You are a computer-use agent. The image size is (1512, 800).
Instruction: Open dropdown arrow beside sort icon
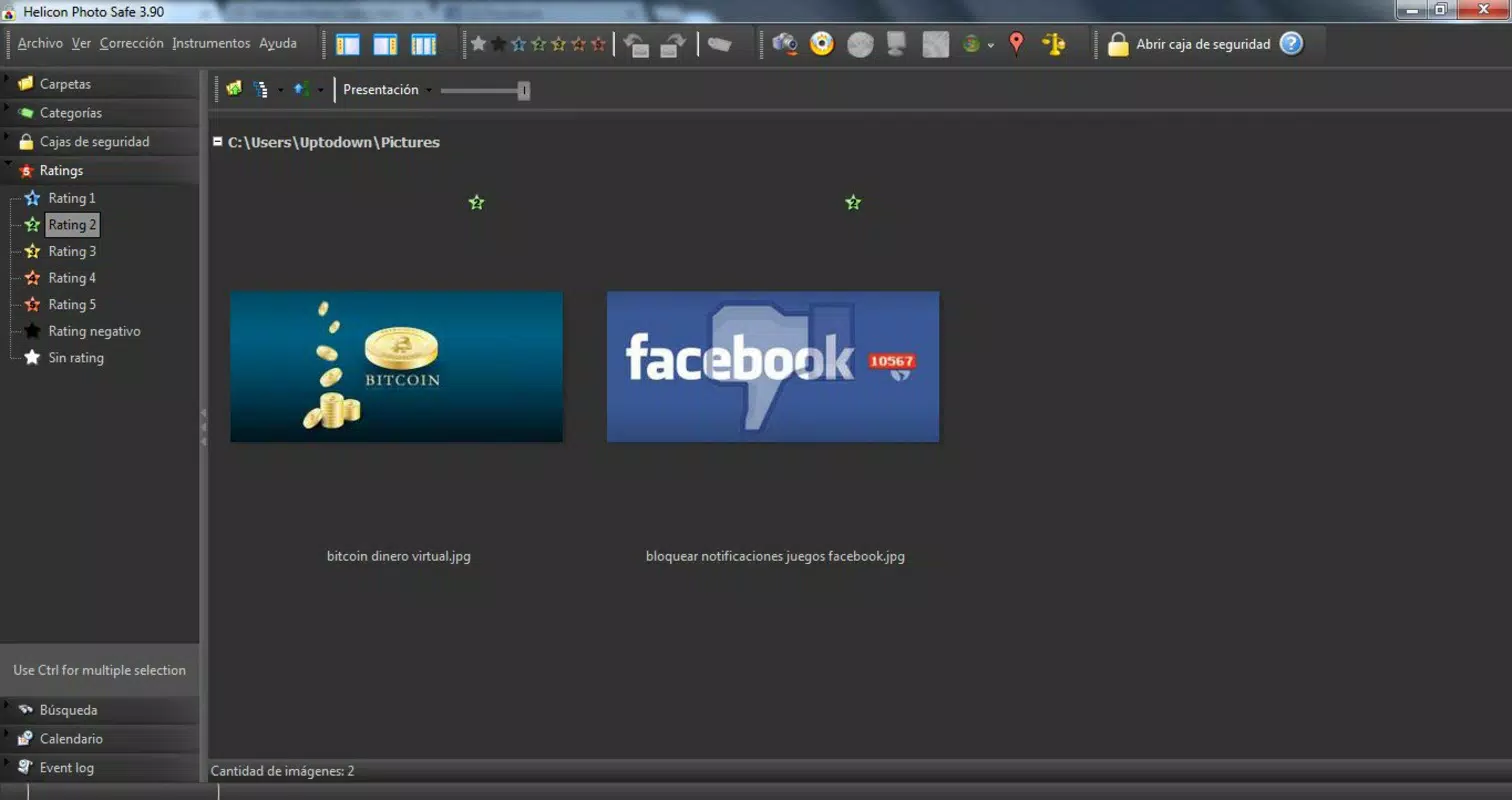(320, 90)
